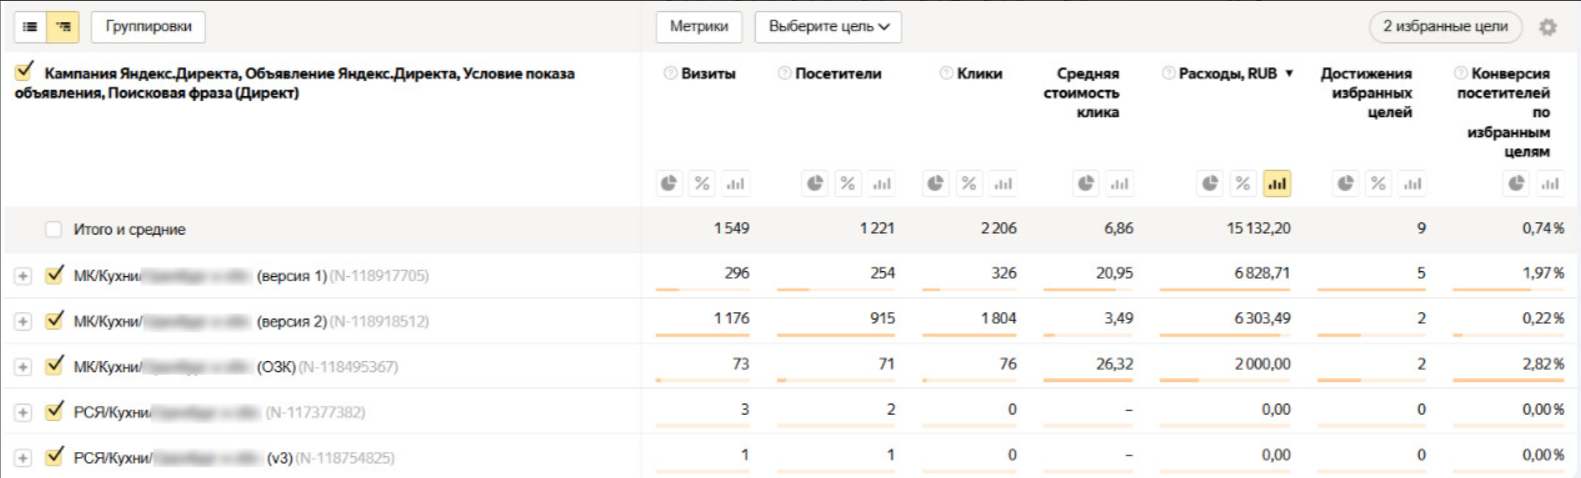Expand the МК/Кухни (версия 2) campaign row
This screenshot has height=478, width=1581.
[23, 322]
